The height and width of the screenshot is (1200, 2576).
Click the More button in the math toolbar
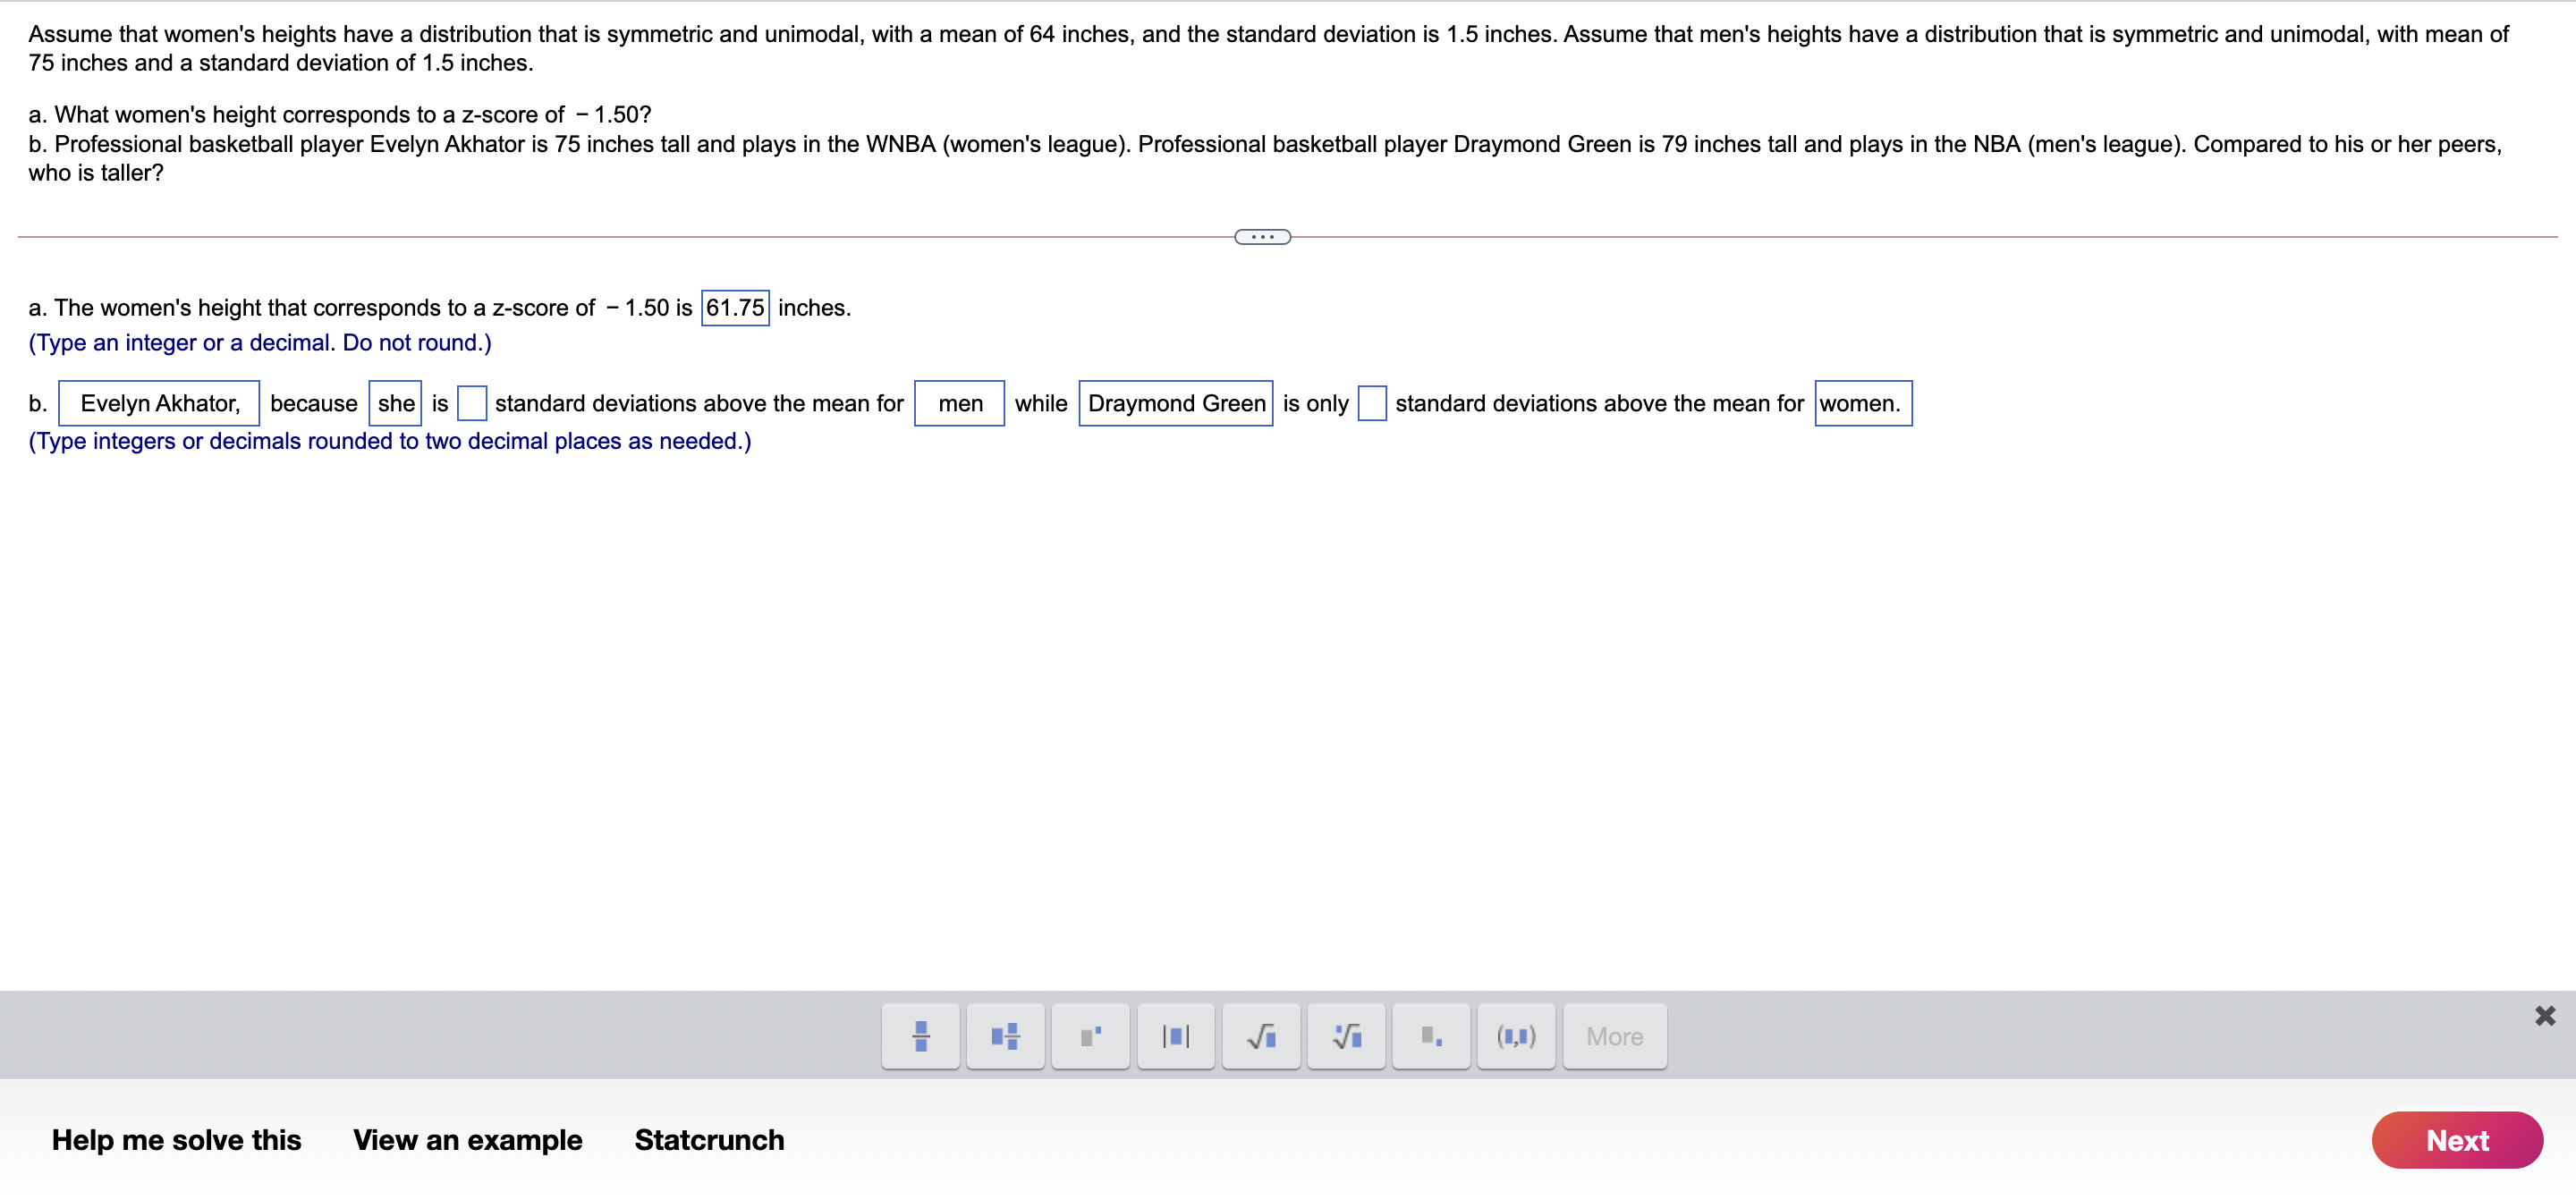[x=1614, y=1036]
